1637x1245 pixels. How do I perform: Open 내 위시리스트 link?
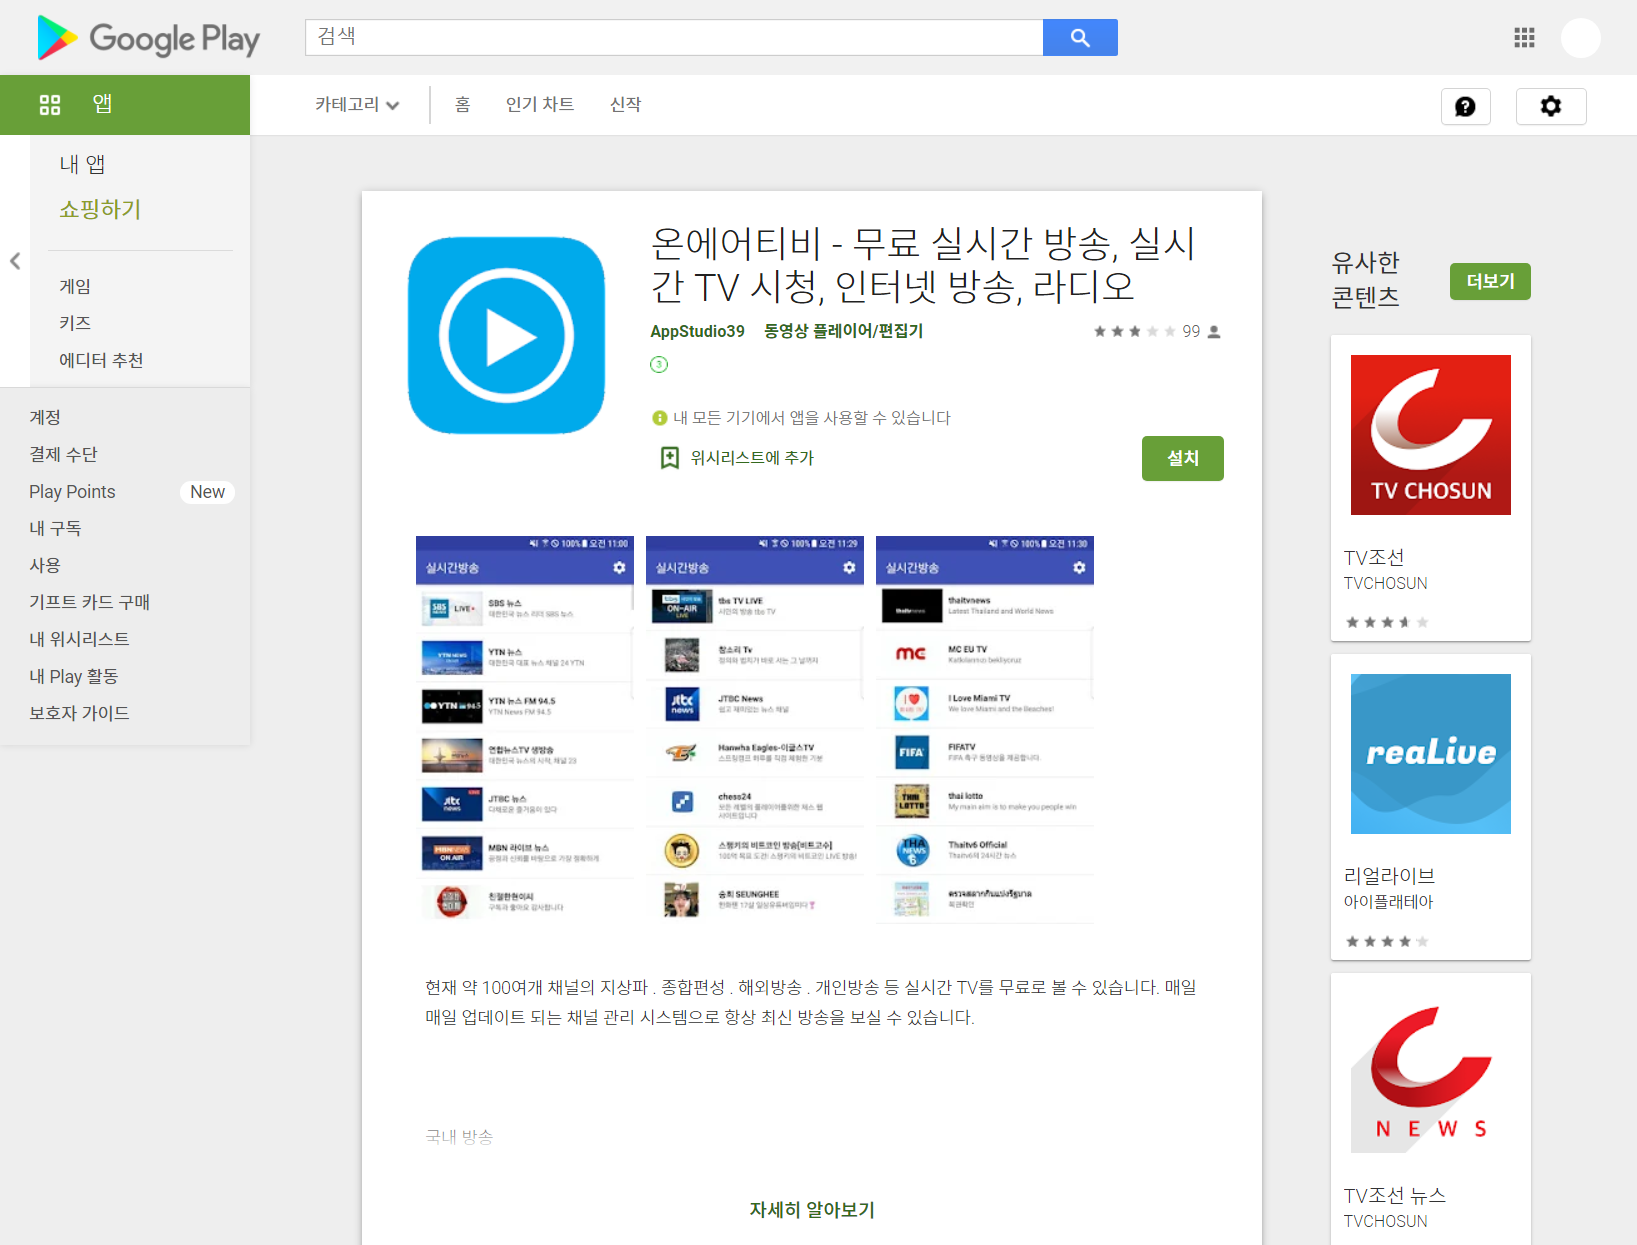(x=79, y=639)
